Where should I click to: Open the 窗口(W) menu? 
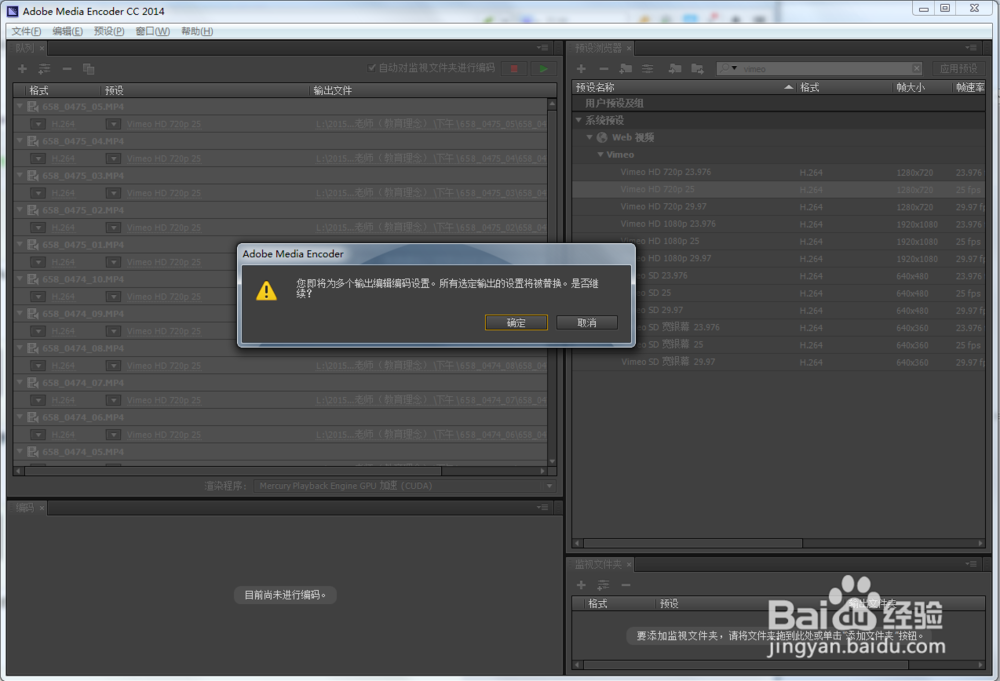tap(152, 31)
